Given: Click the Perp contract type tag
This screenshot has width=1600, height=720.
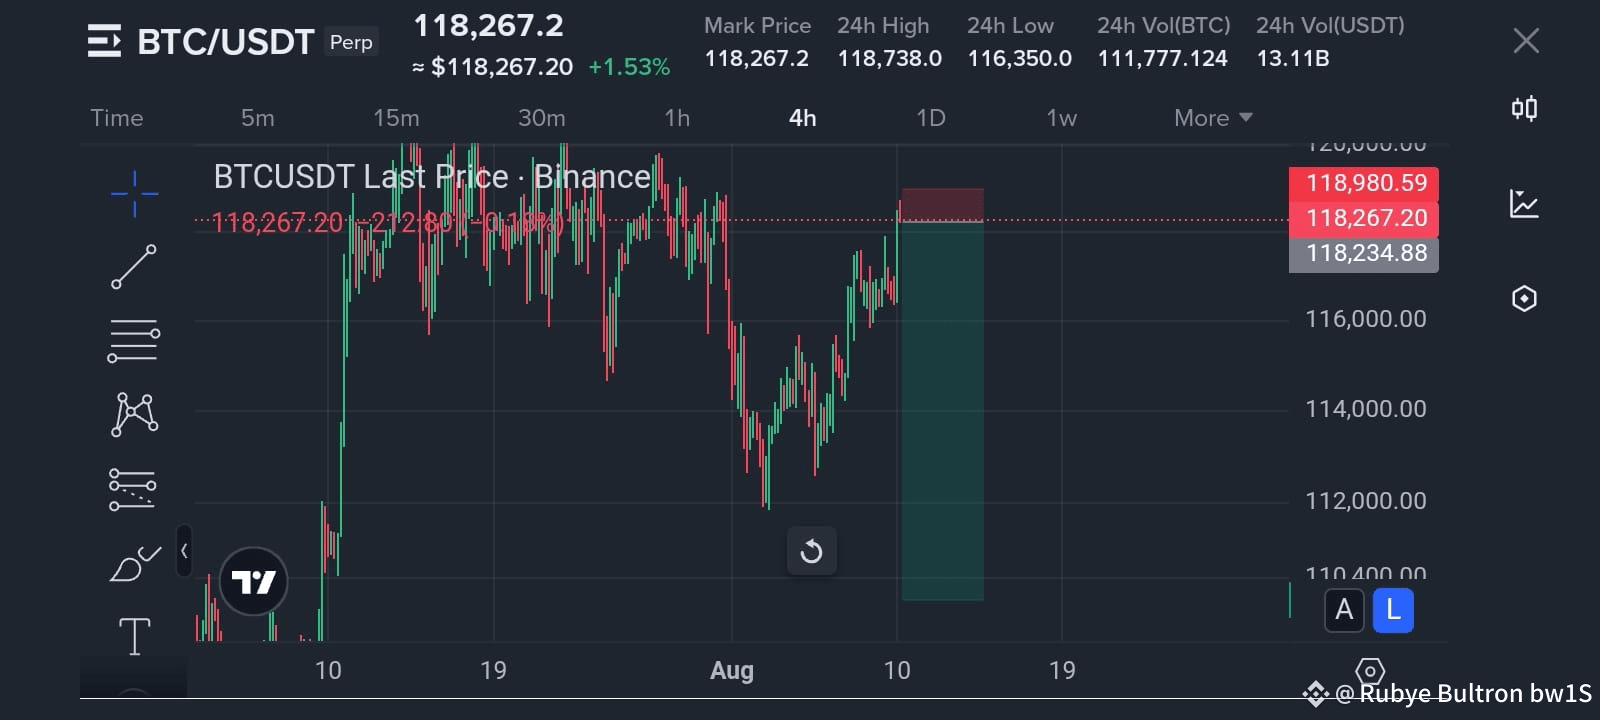Looking at the screenshot, I should pos(351,42).
